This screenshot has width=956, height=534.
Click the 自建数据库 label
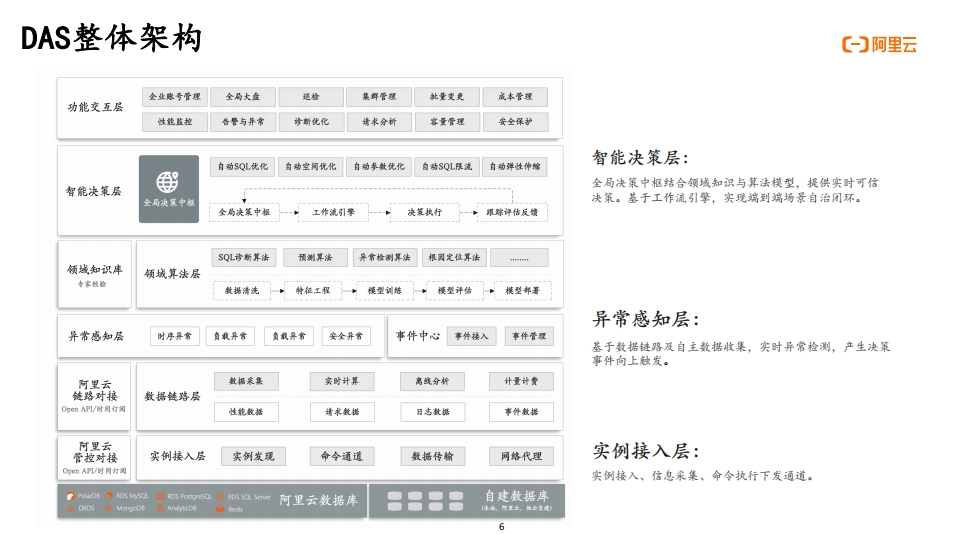pyautogui.click(x=517, y=496)
